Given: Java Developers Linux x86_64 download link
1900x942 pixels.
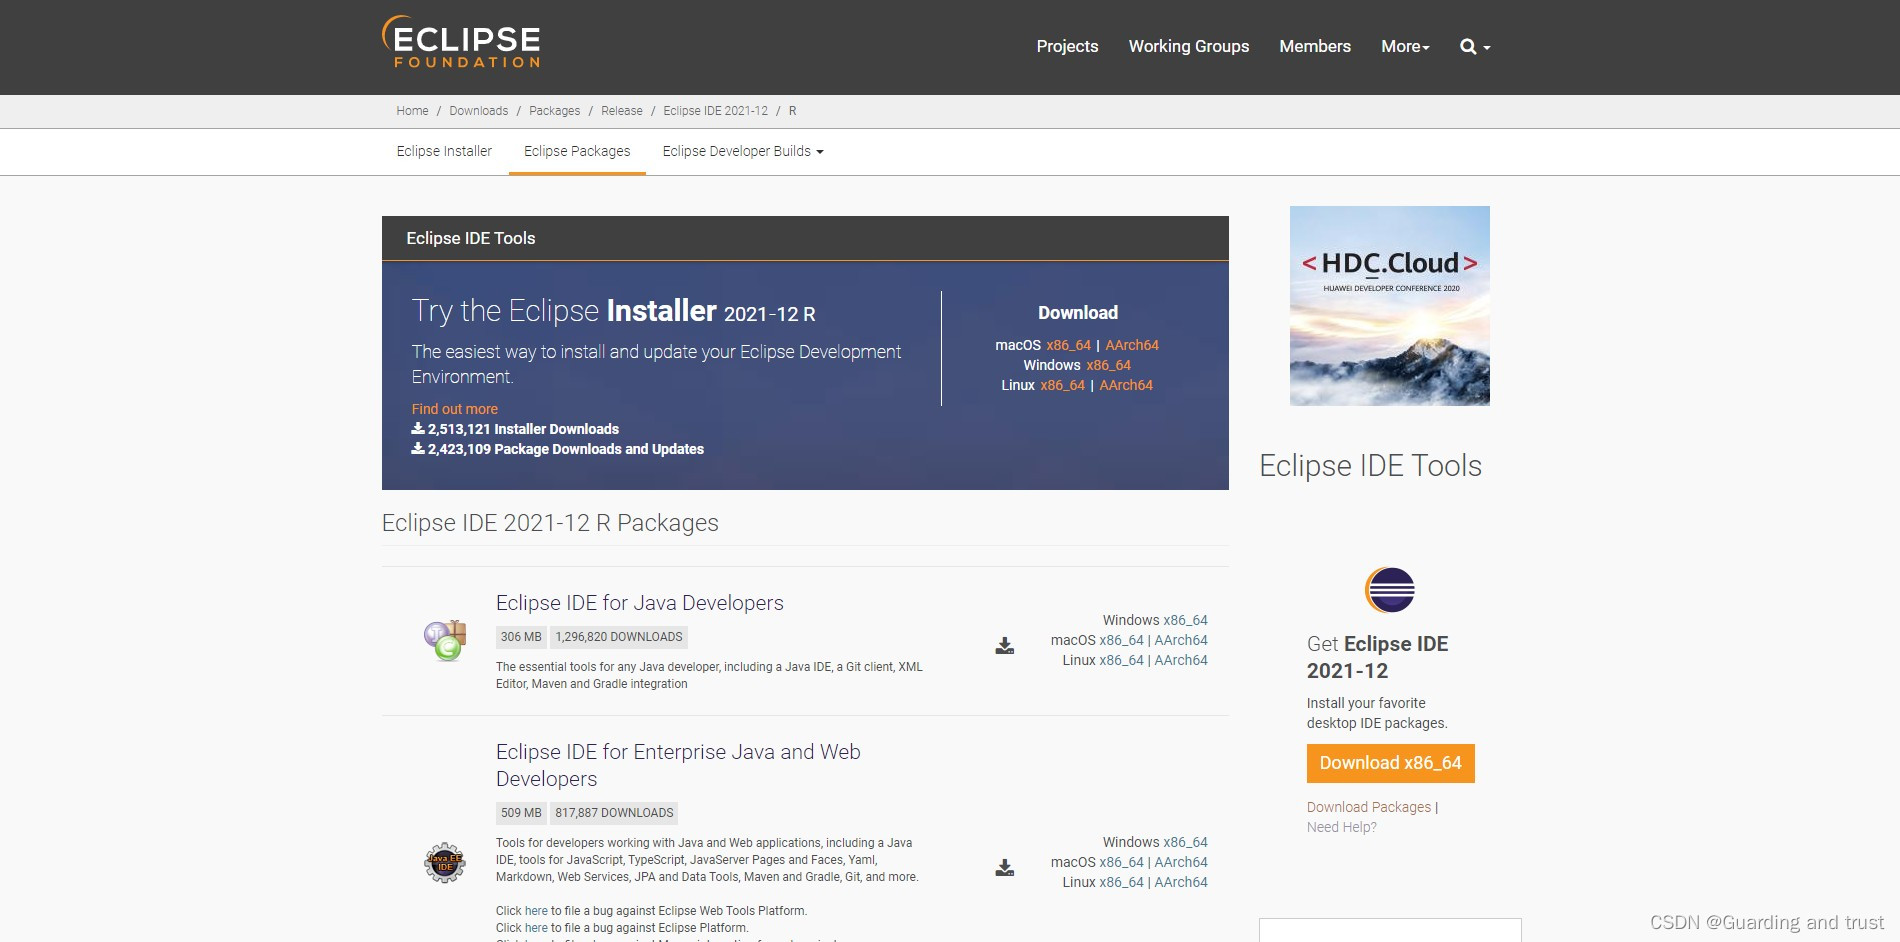Looking at the screenshot, I should (1121, 660).
